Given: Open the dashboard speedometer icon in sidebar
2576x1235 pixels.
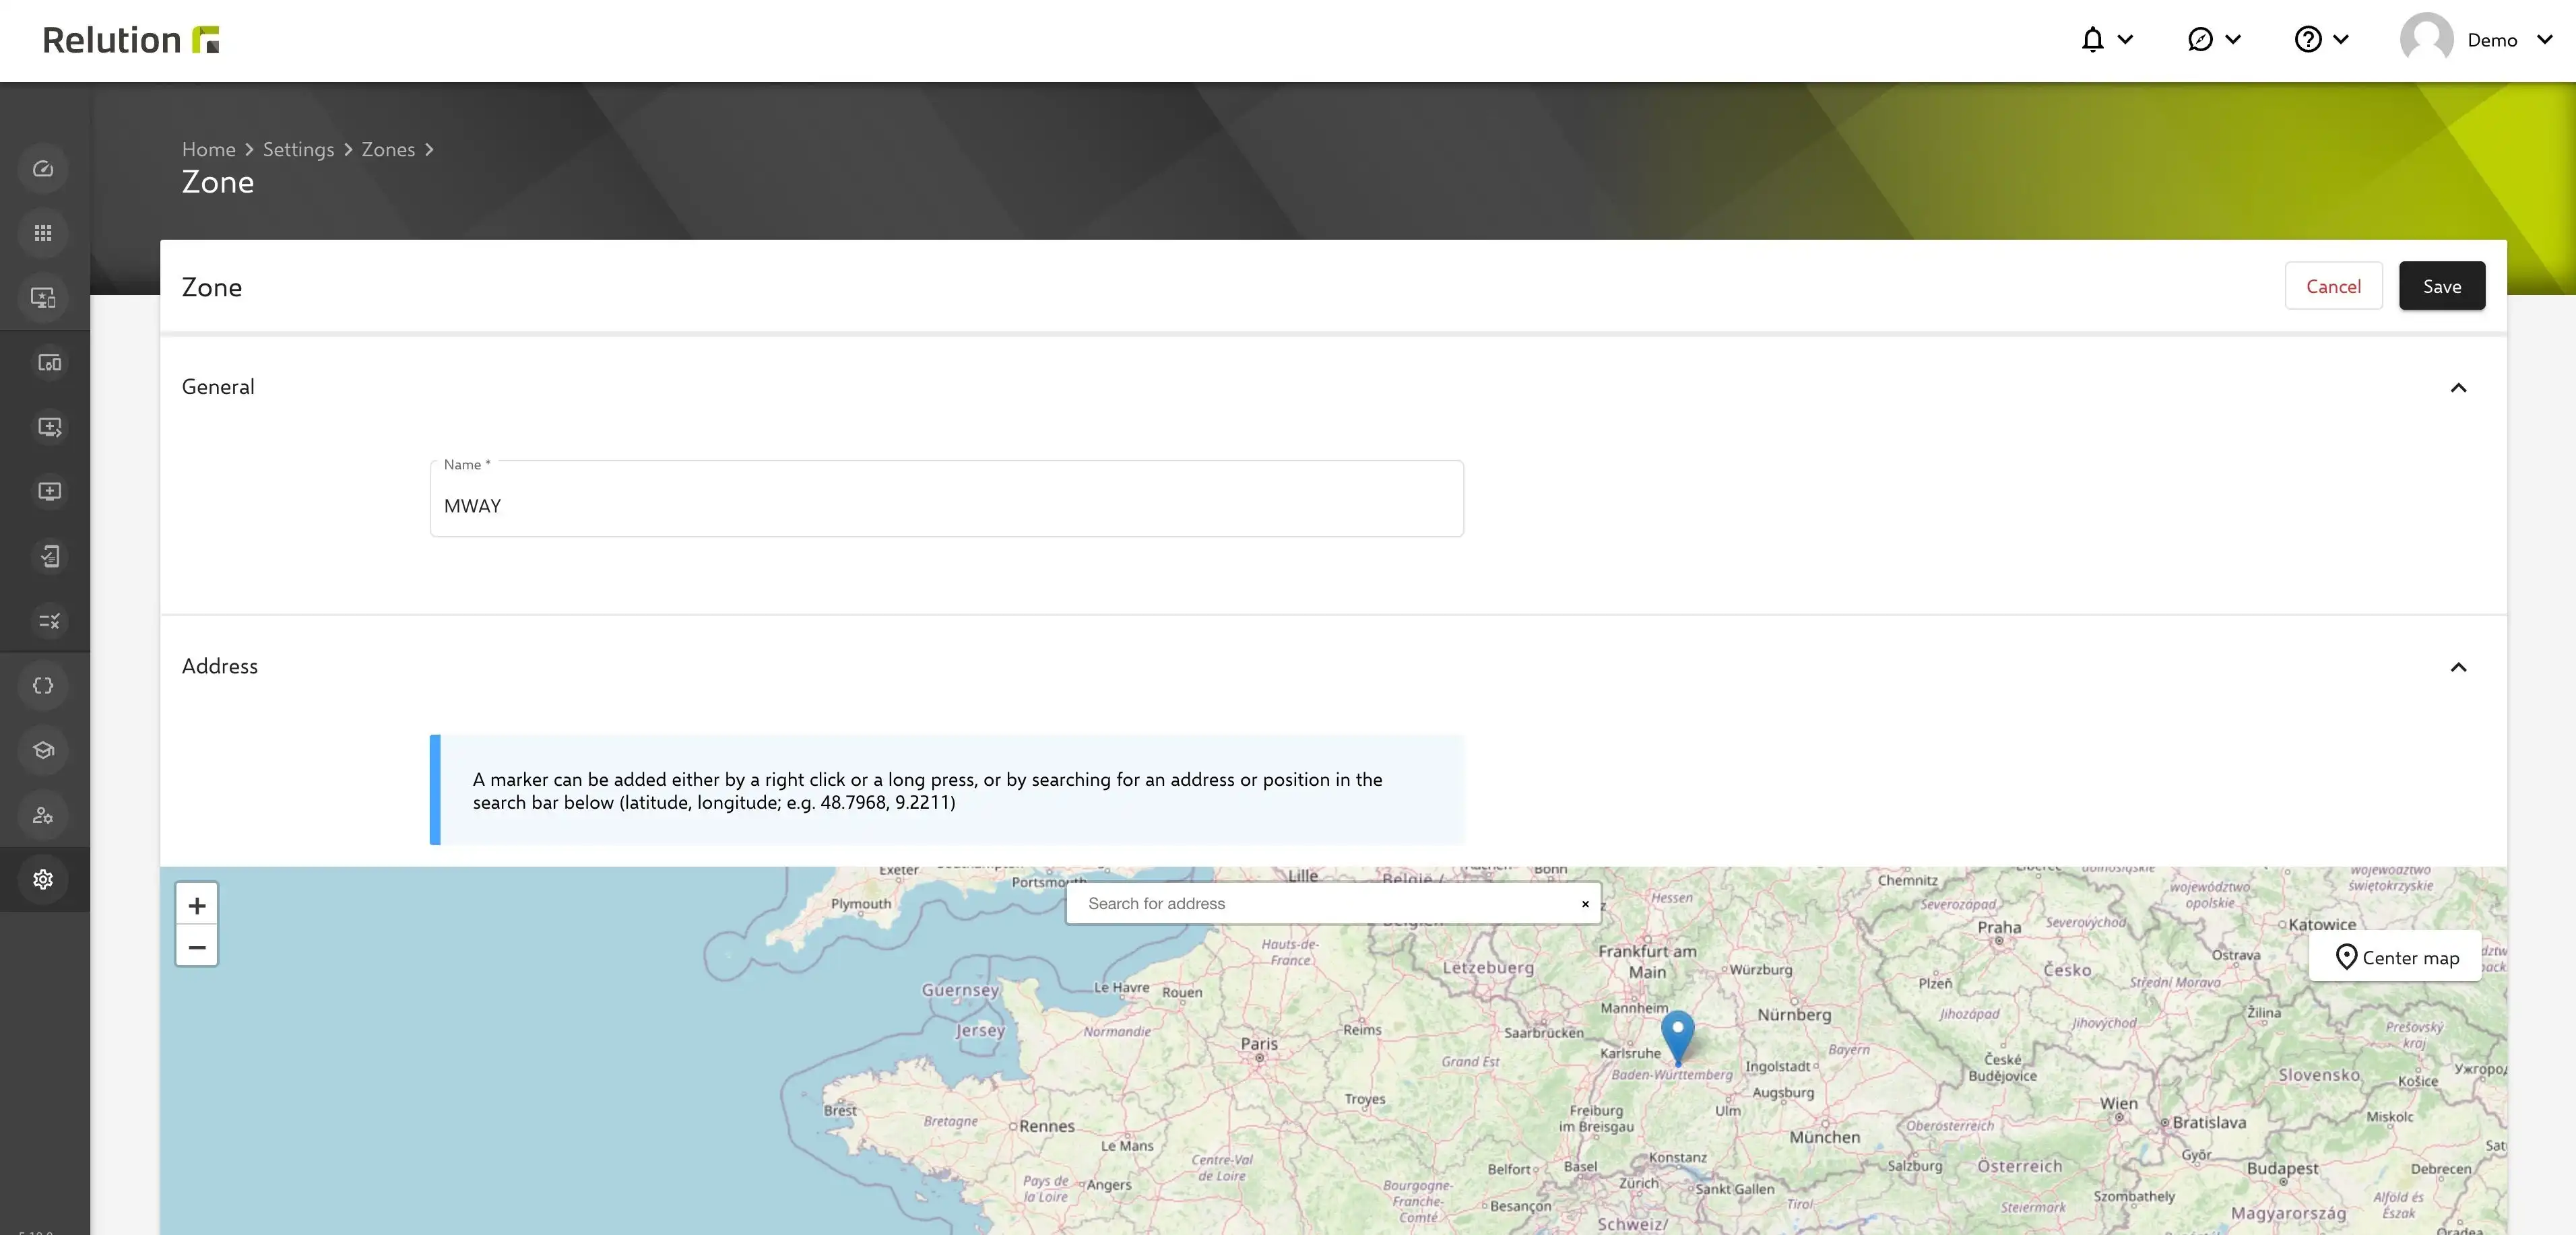Looking at the screenshot, I should click(x=43, y=169).
